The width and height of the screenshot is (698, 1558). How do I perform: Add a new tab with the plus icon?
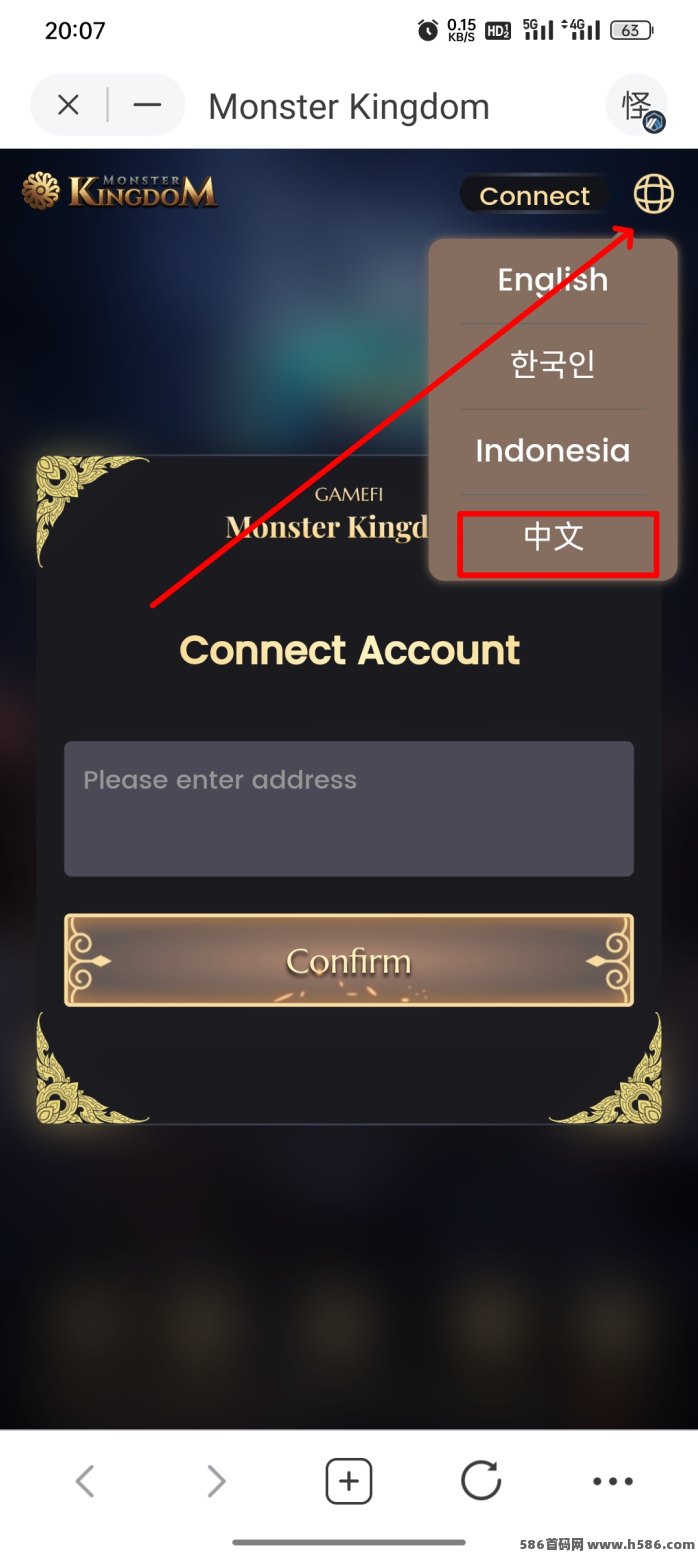coord(349,1481)
